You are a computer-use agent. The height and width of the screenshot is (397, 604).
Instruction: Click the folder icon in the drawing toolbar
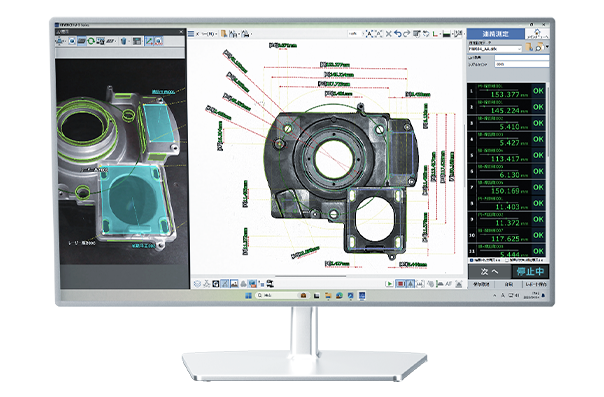pos(224,34)
